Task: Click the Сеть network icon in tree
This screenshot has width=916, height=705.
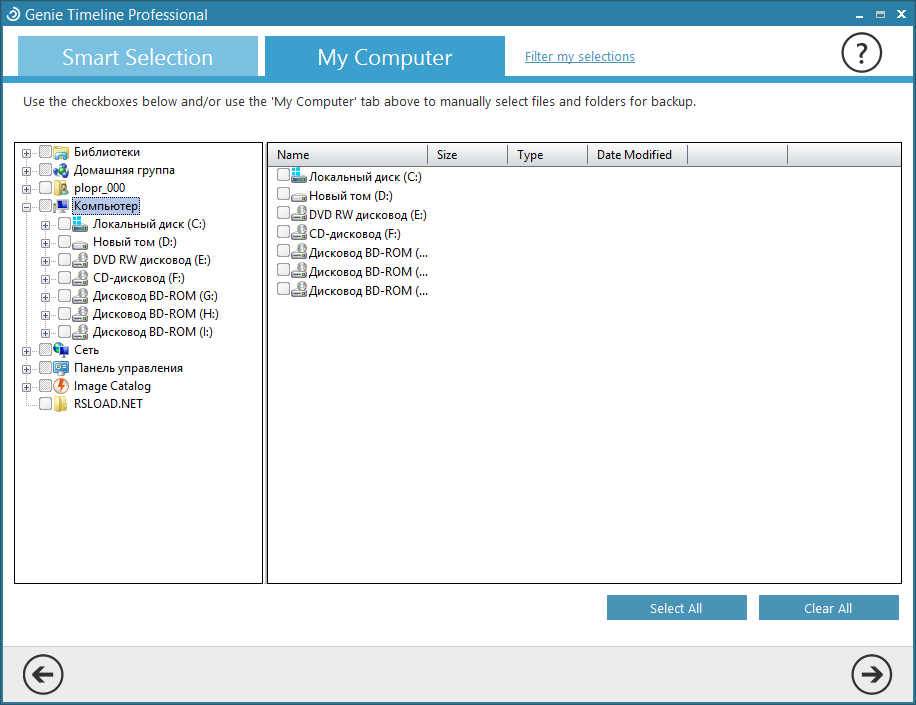Action: [x=61, y=350]
